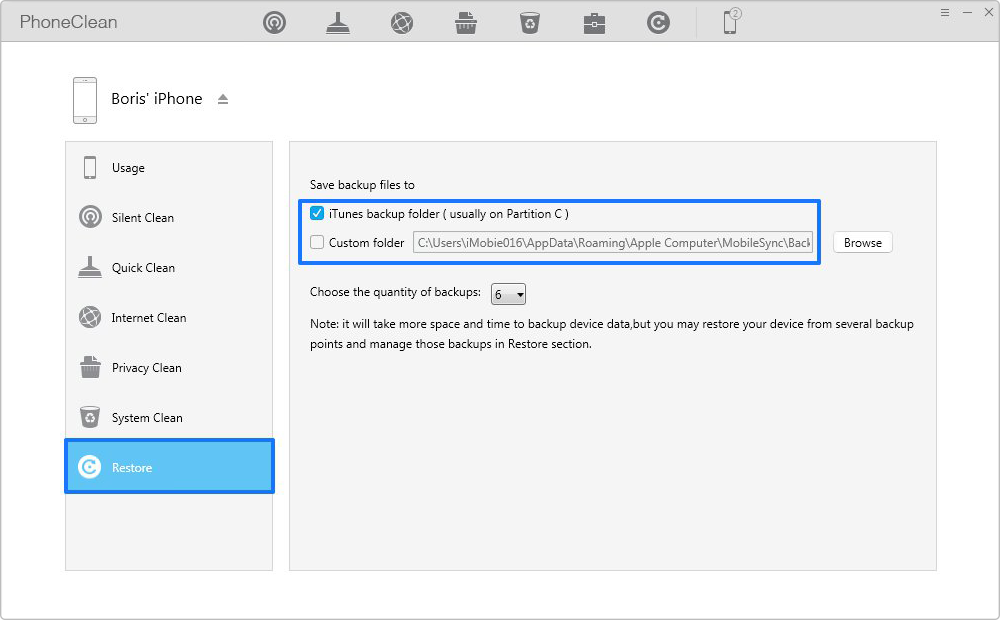Screen dimensions: 1000x620
Task: Open the Toolbox briefcase icon in toolbar
Action: click(594, 23)
